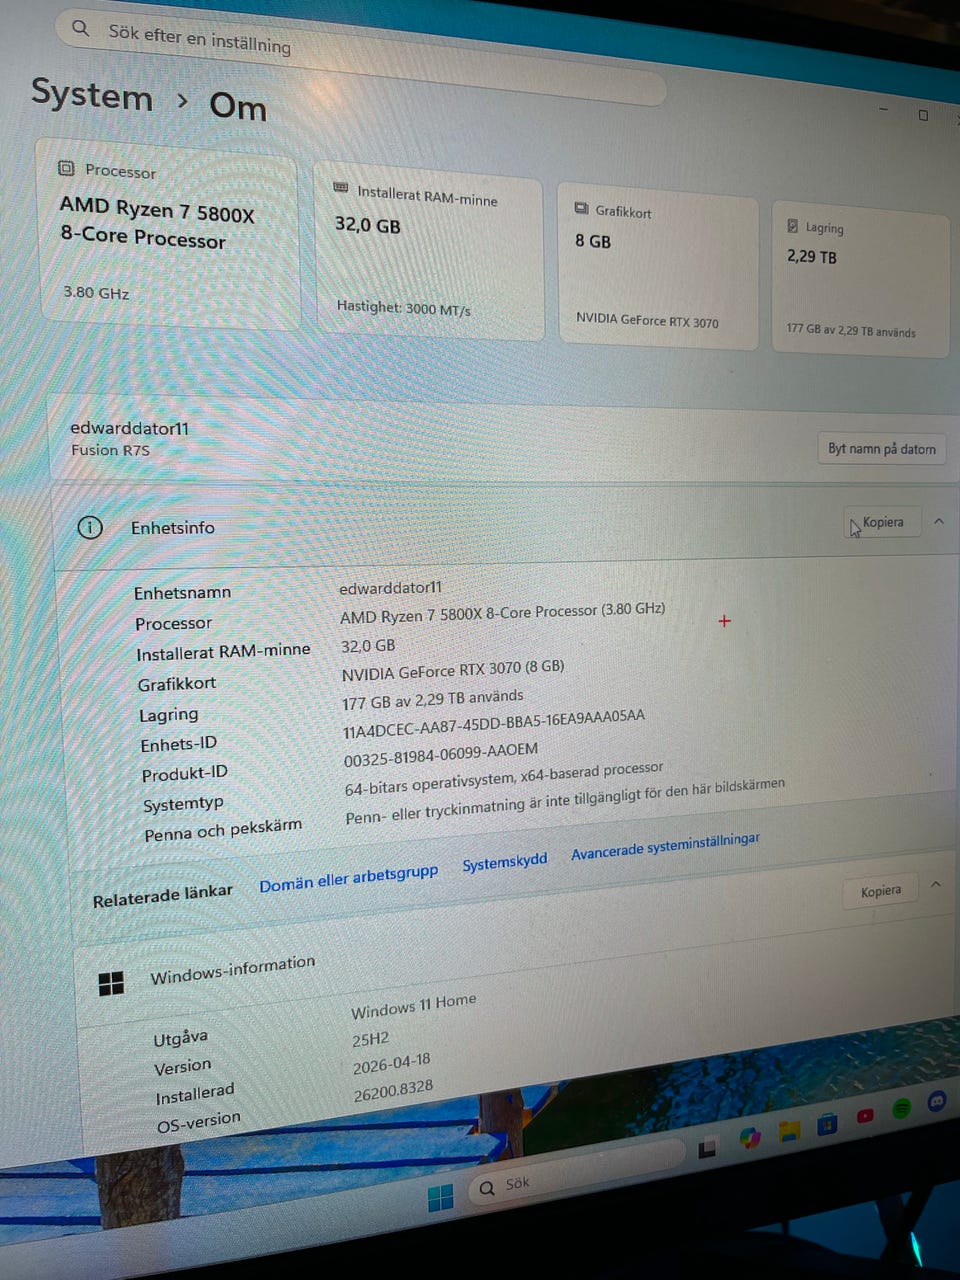Screen dimensions: 960x1280
Task: Click the Windows-information header text
Action: pos(232,969)
